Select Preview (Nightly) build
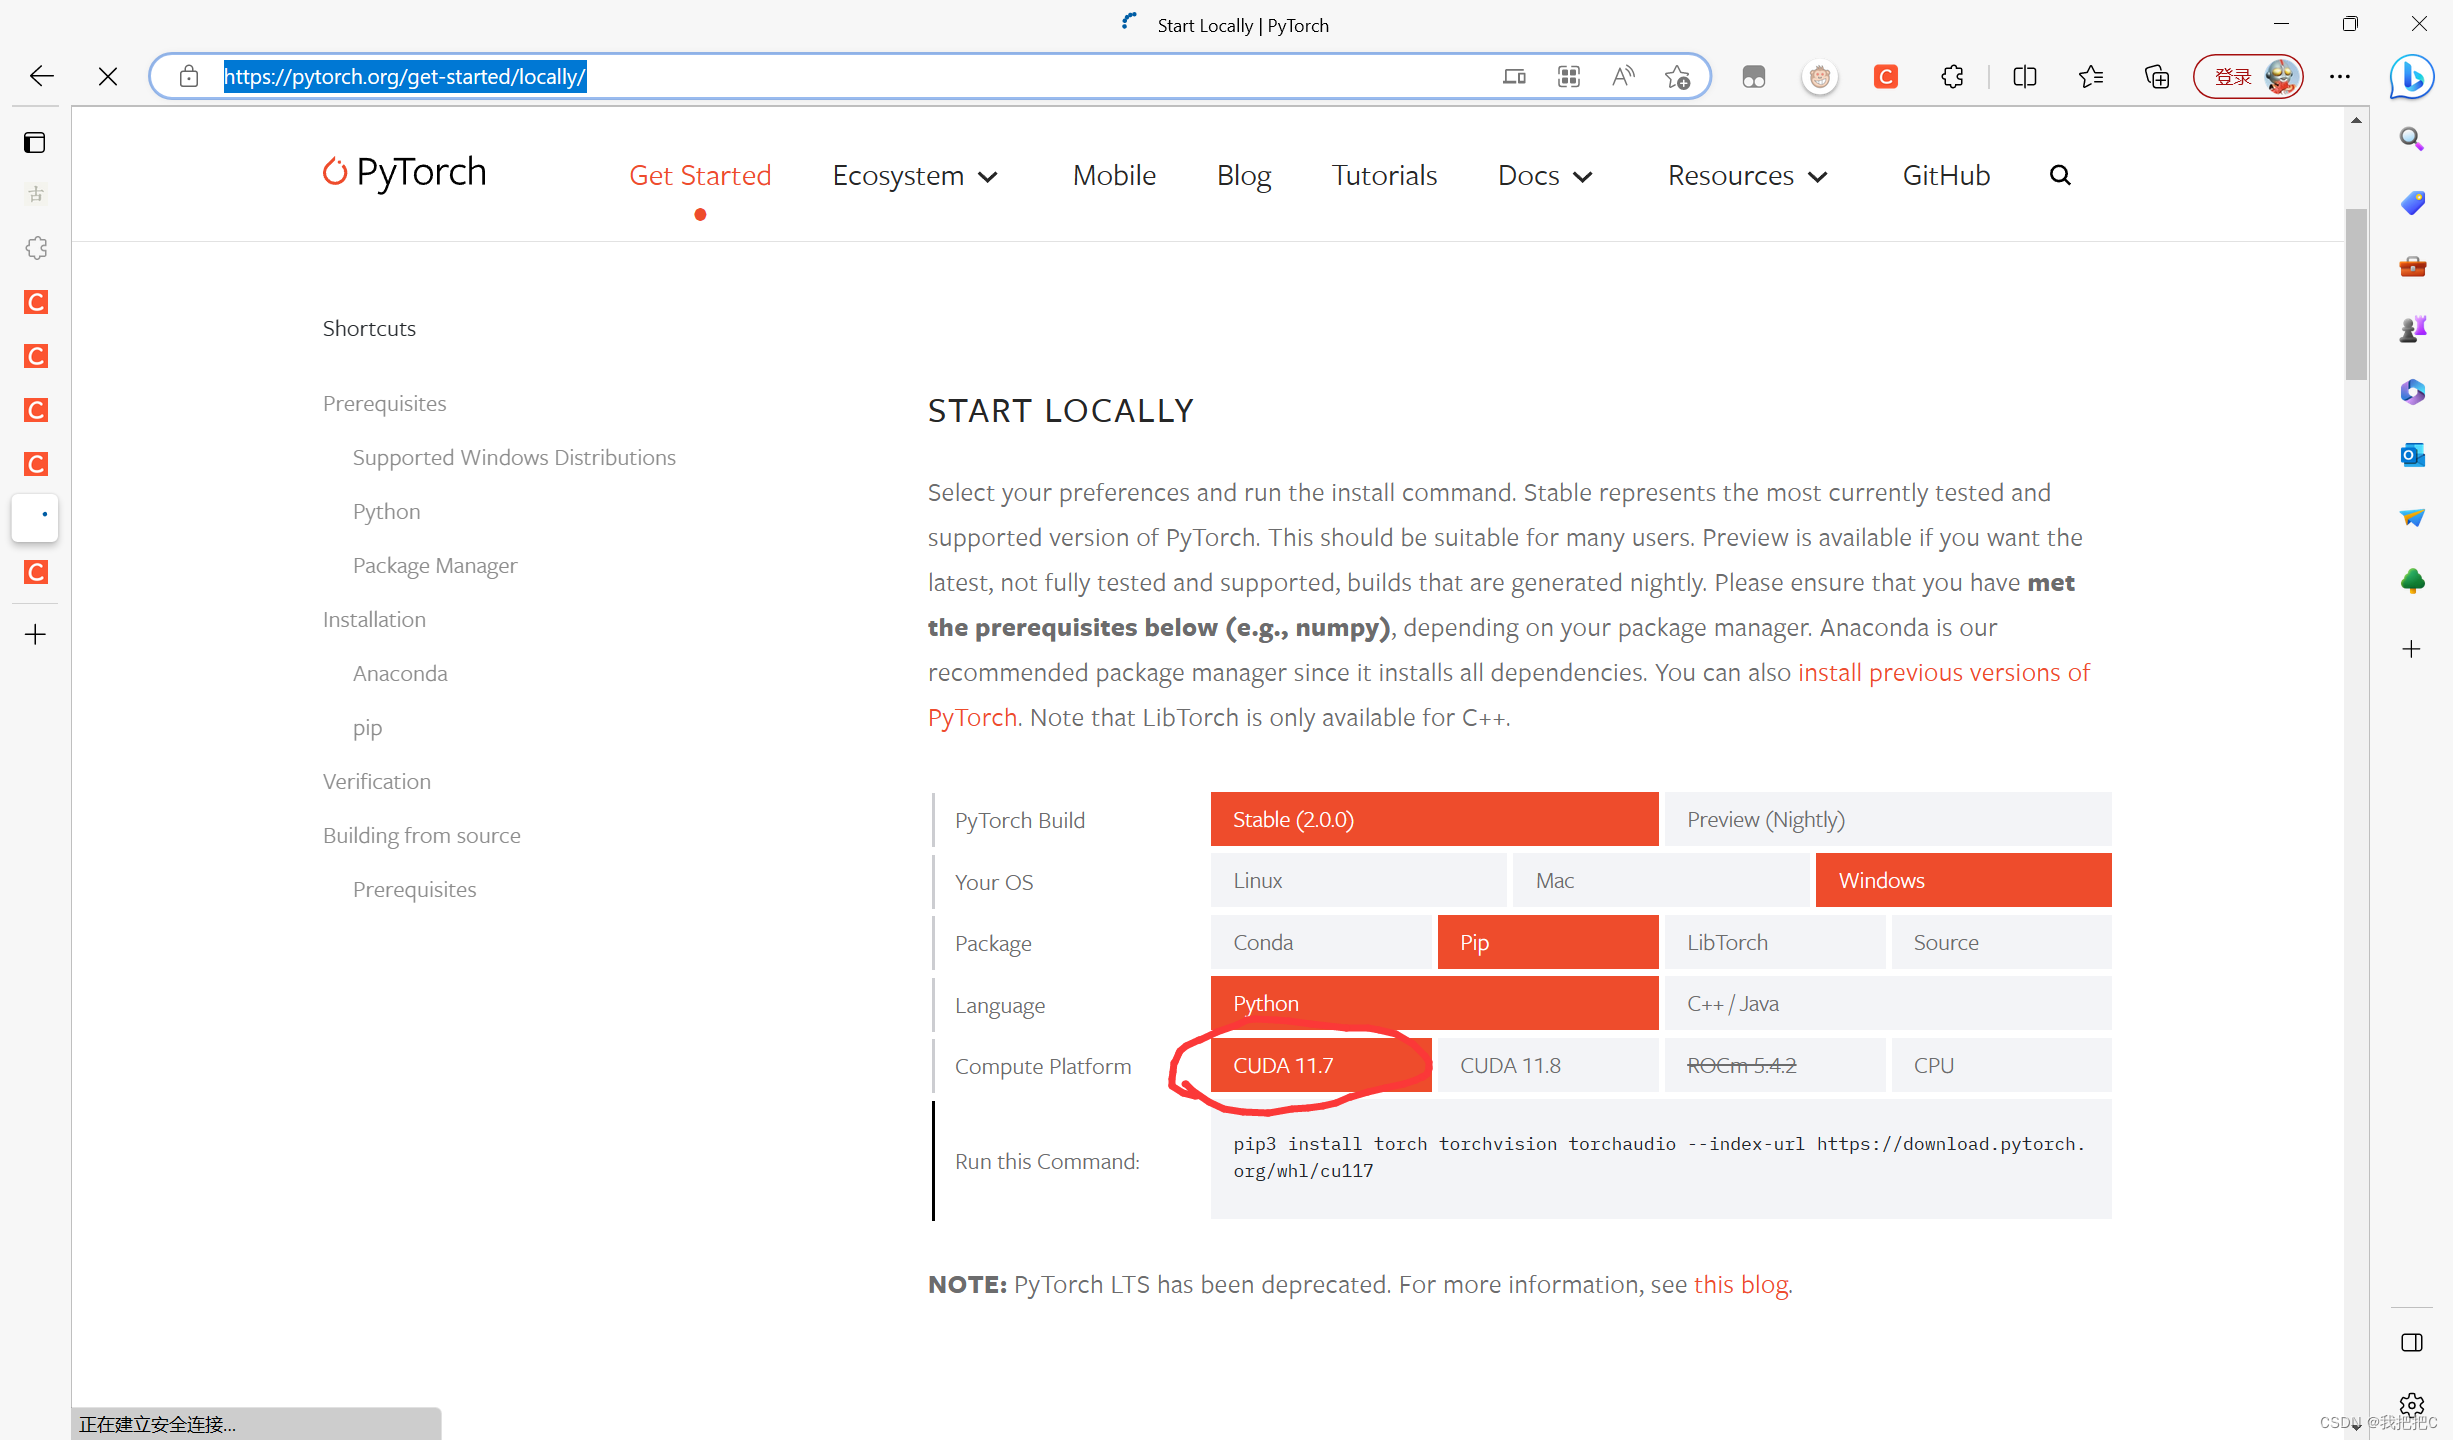This screenshot has width=2453, height=1440. click(1888, 819)
